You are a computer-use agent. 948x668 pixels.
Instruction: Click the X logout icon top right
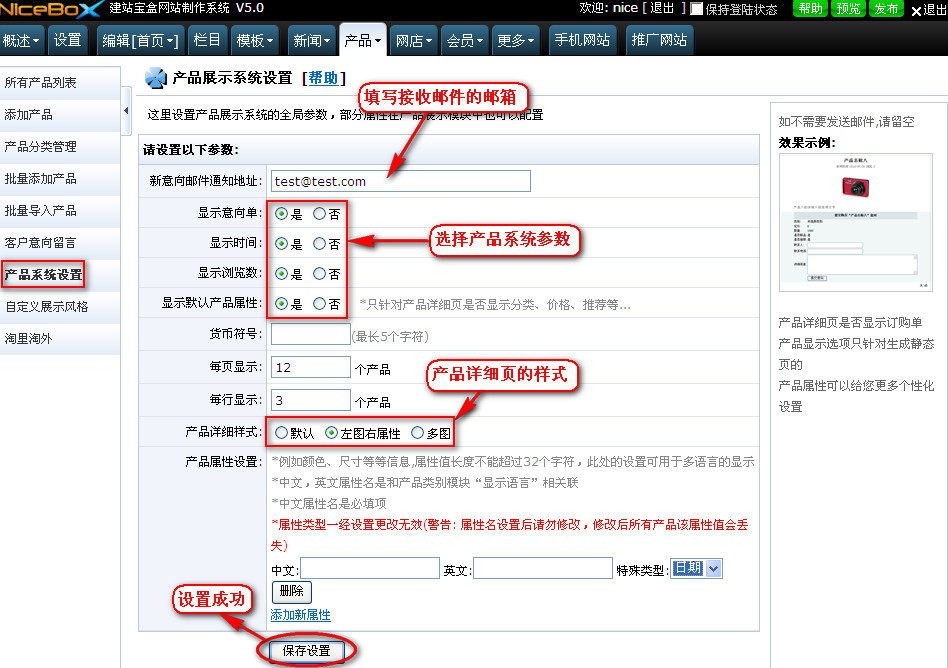[x=915, y=10]
